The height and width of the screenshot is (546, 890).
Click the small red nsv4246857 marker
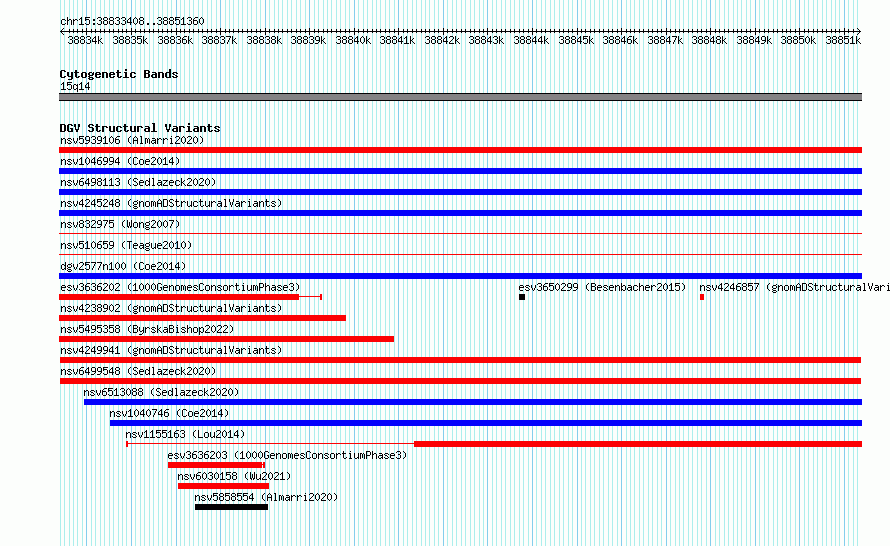pos(702,297)
